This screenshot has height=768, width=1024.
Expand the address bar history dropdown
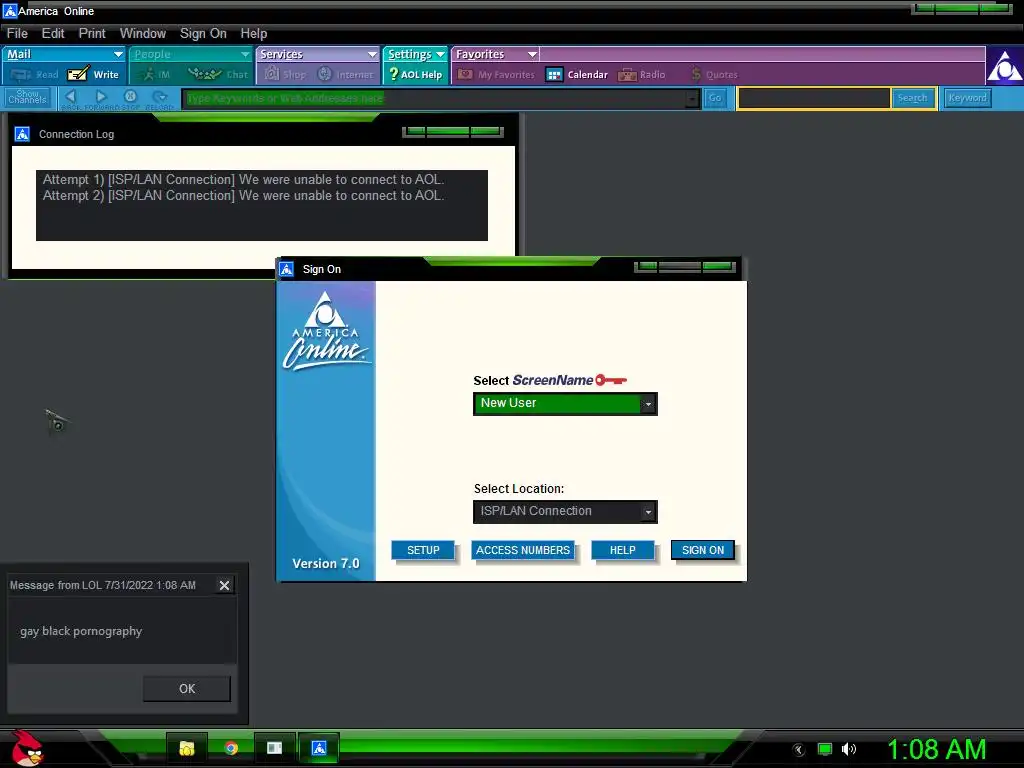(692, 99)
